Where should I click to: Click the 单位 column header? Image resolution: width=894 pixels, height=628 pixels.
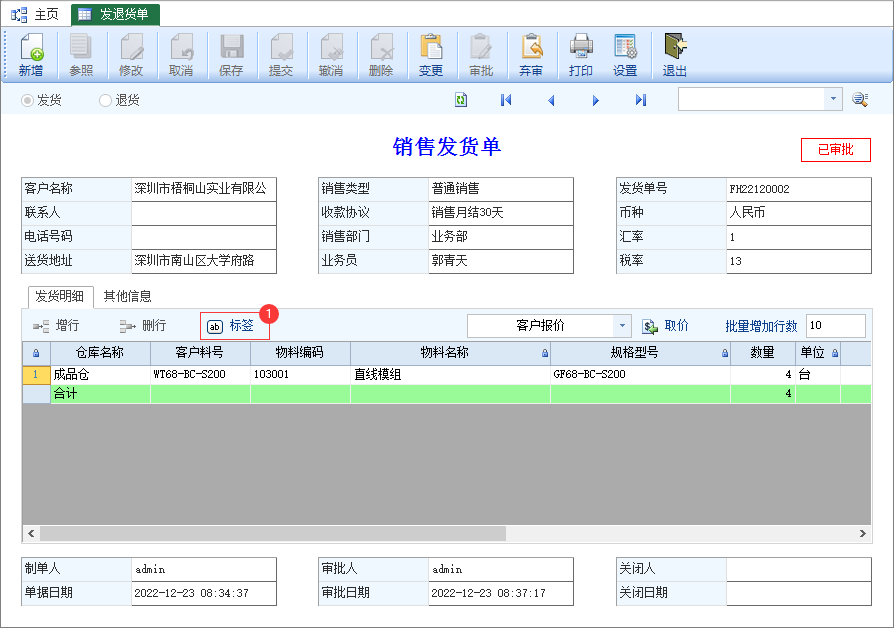click(818, 353)
